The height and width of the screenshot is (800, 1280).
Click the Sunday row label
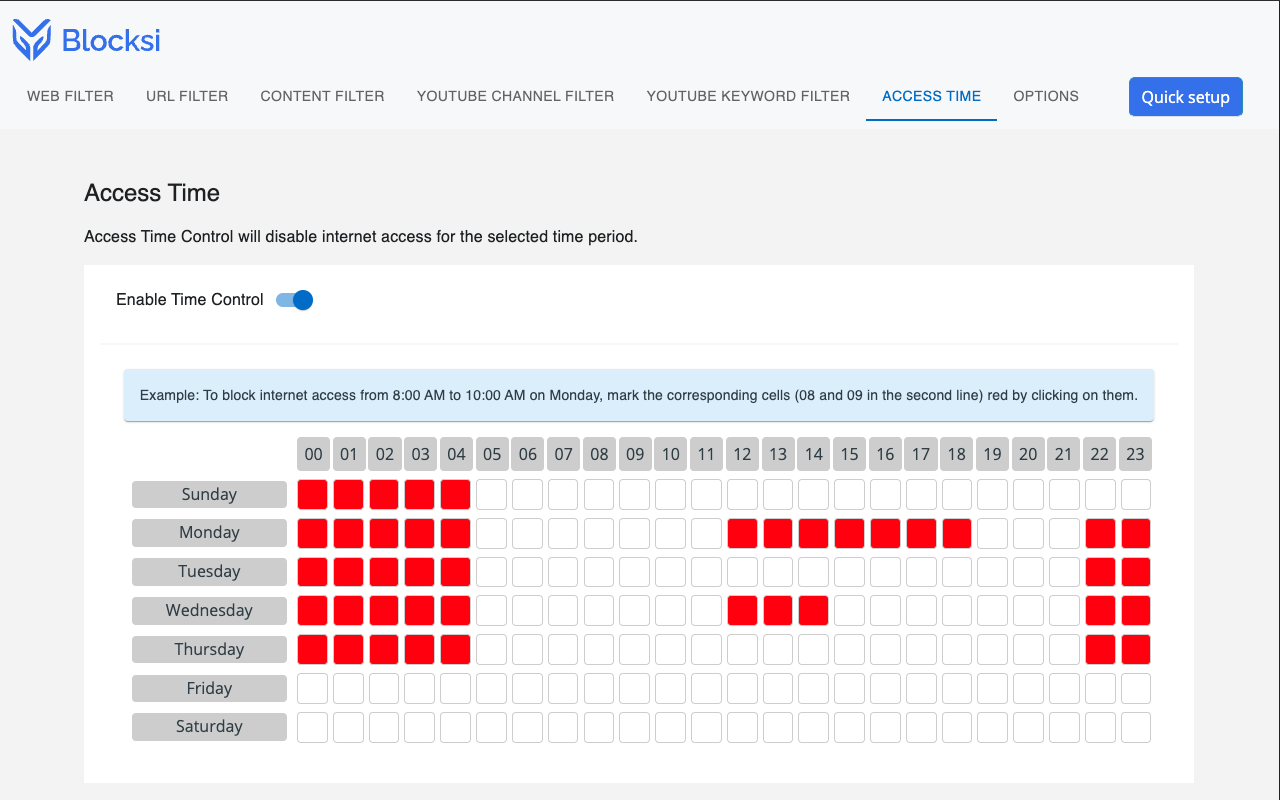[x=209, y=494]
